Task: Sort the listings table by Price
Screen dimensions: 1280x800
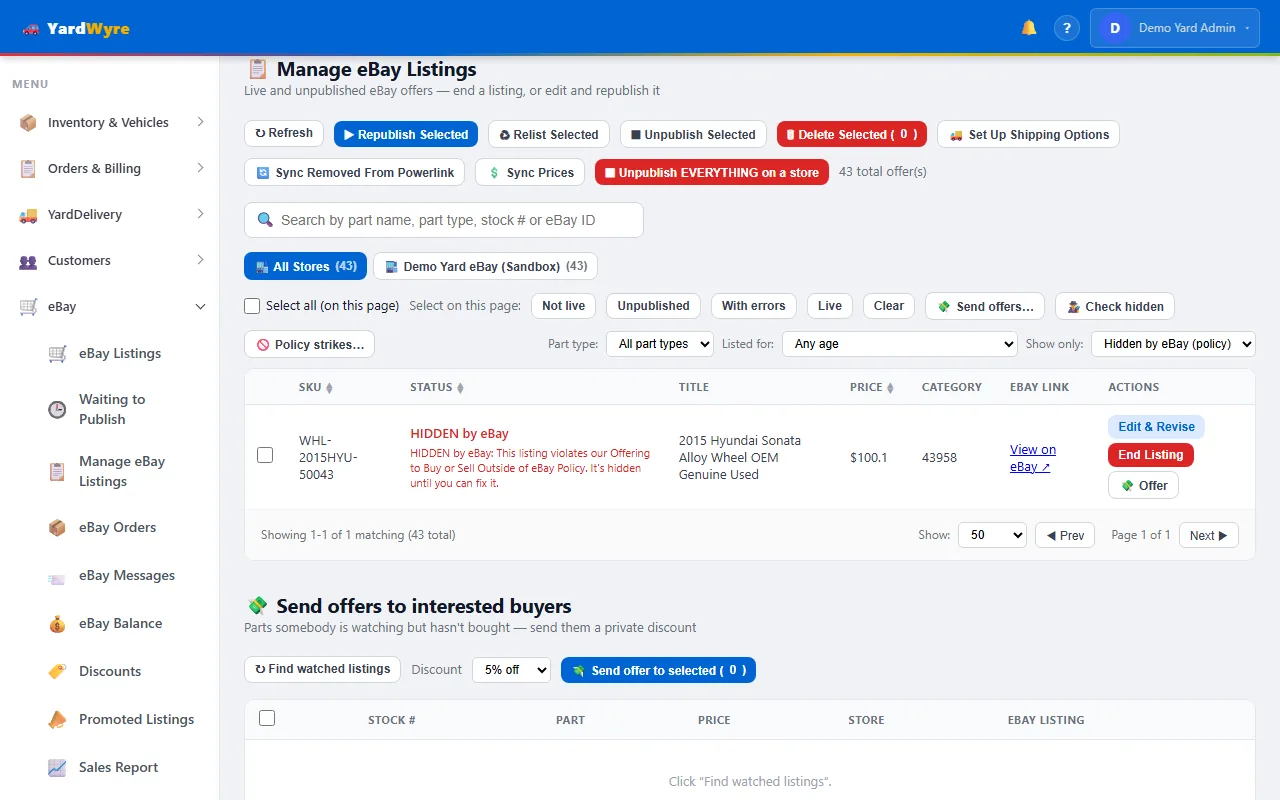Action: 872,387
